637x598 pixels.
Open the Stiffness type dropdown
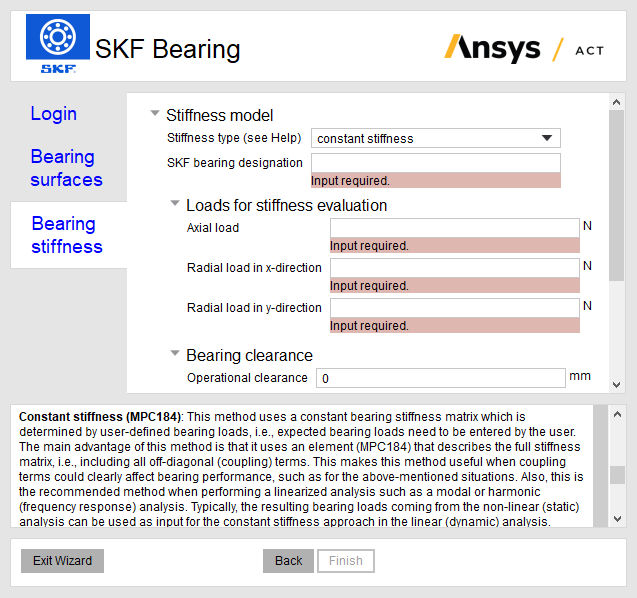436,139
